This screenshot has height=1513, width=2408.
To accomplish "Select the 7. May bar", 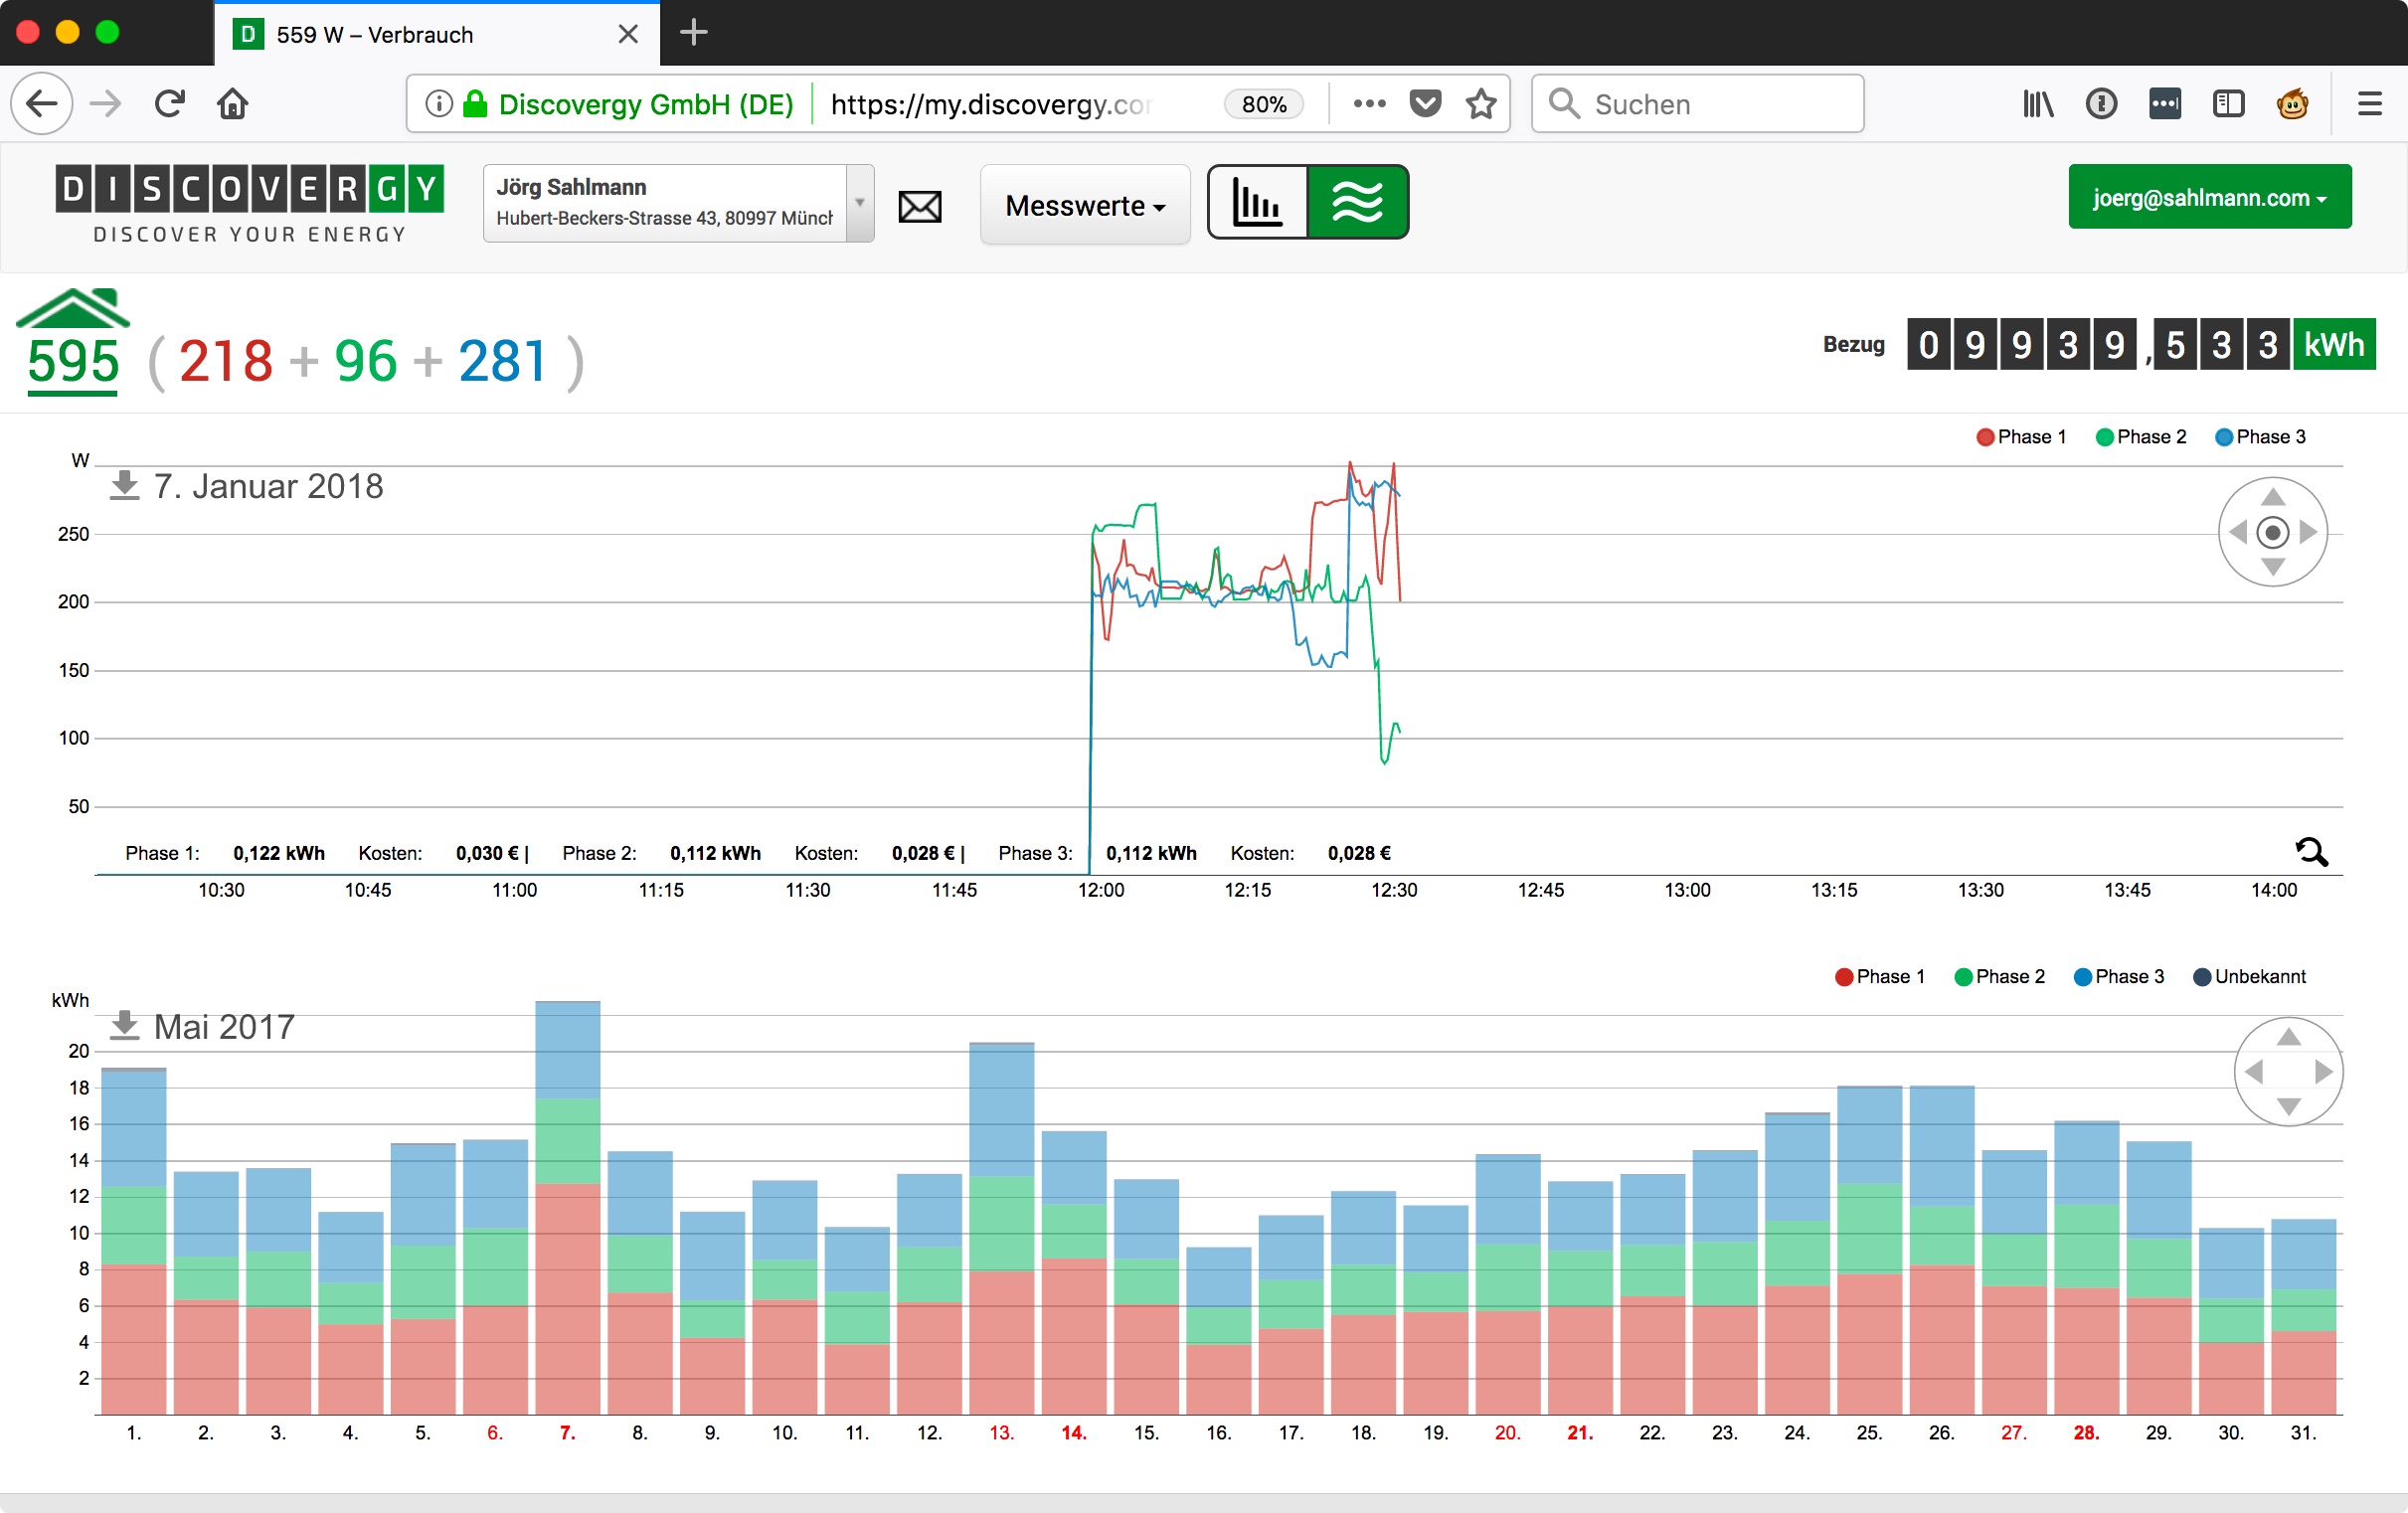I will pos(568,1207).
